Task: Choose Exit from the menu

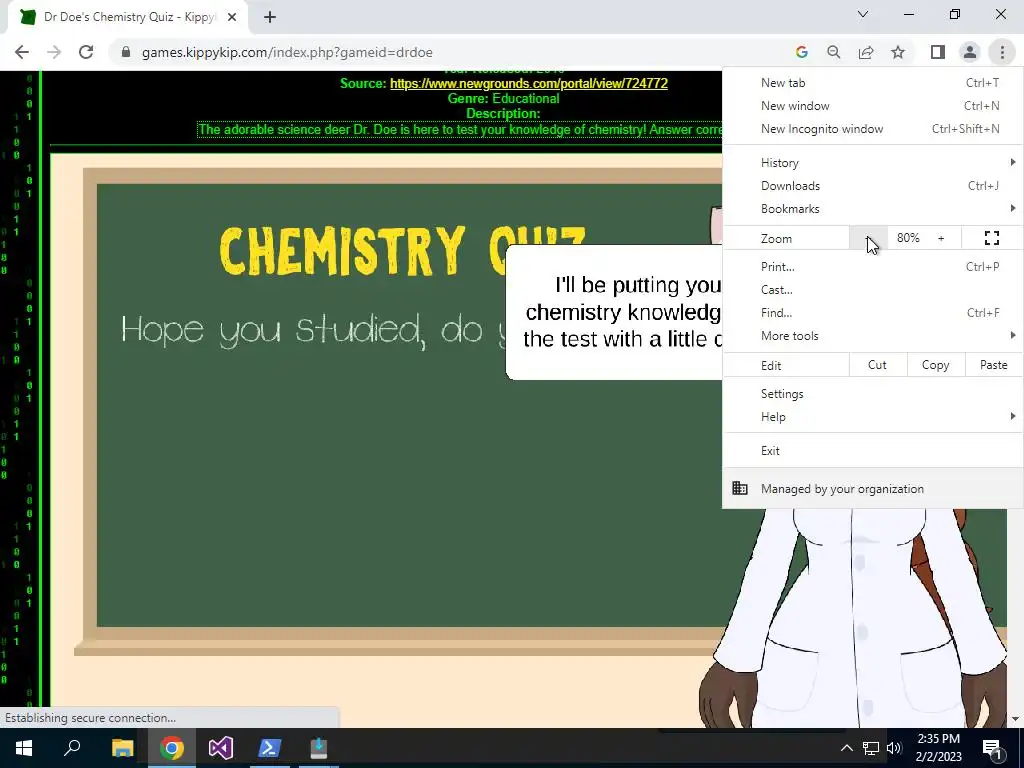Action: pyautogui.click(x=872, y=451)
